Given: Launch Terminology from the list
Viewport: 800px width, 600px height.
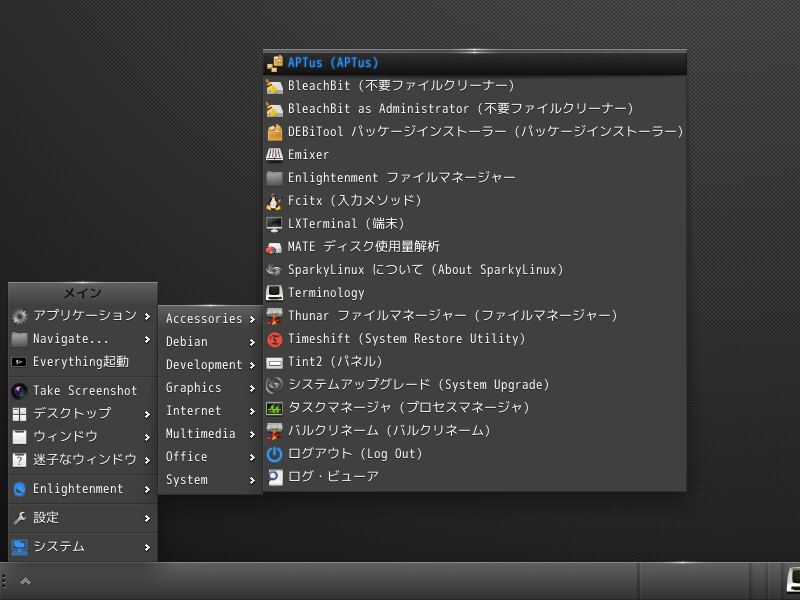Looking at the screenshot, I should pyautogui.click(x=474, y=293).
